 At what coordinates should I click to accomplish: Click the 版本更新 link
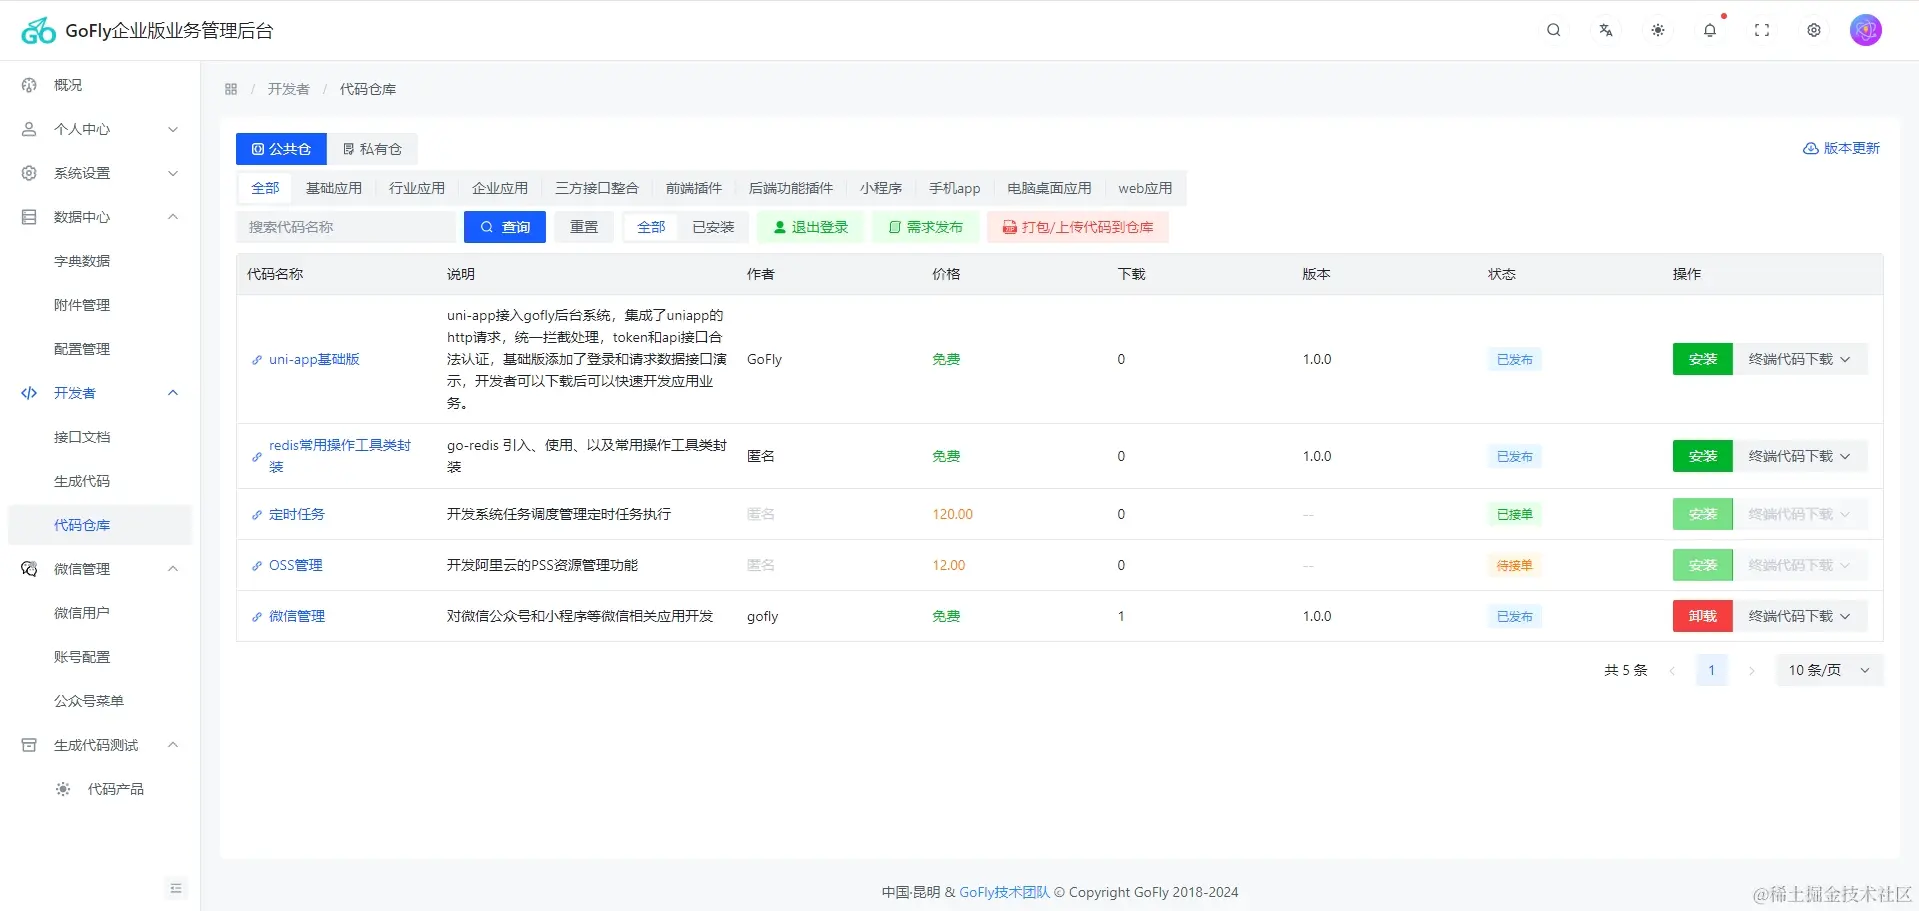tap(1842, 148)
